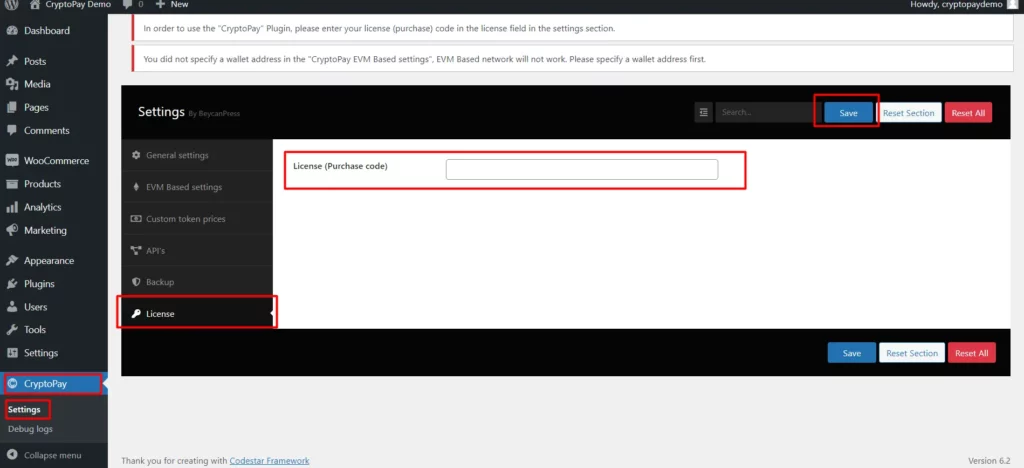This screenshot has width=1024, height=468.
Task: Click the plus New icon in admin bar
Action: coord(161,4)
